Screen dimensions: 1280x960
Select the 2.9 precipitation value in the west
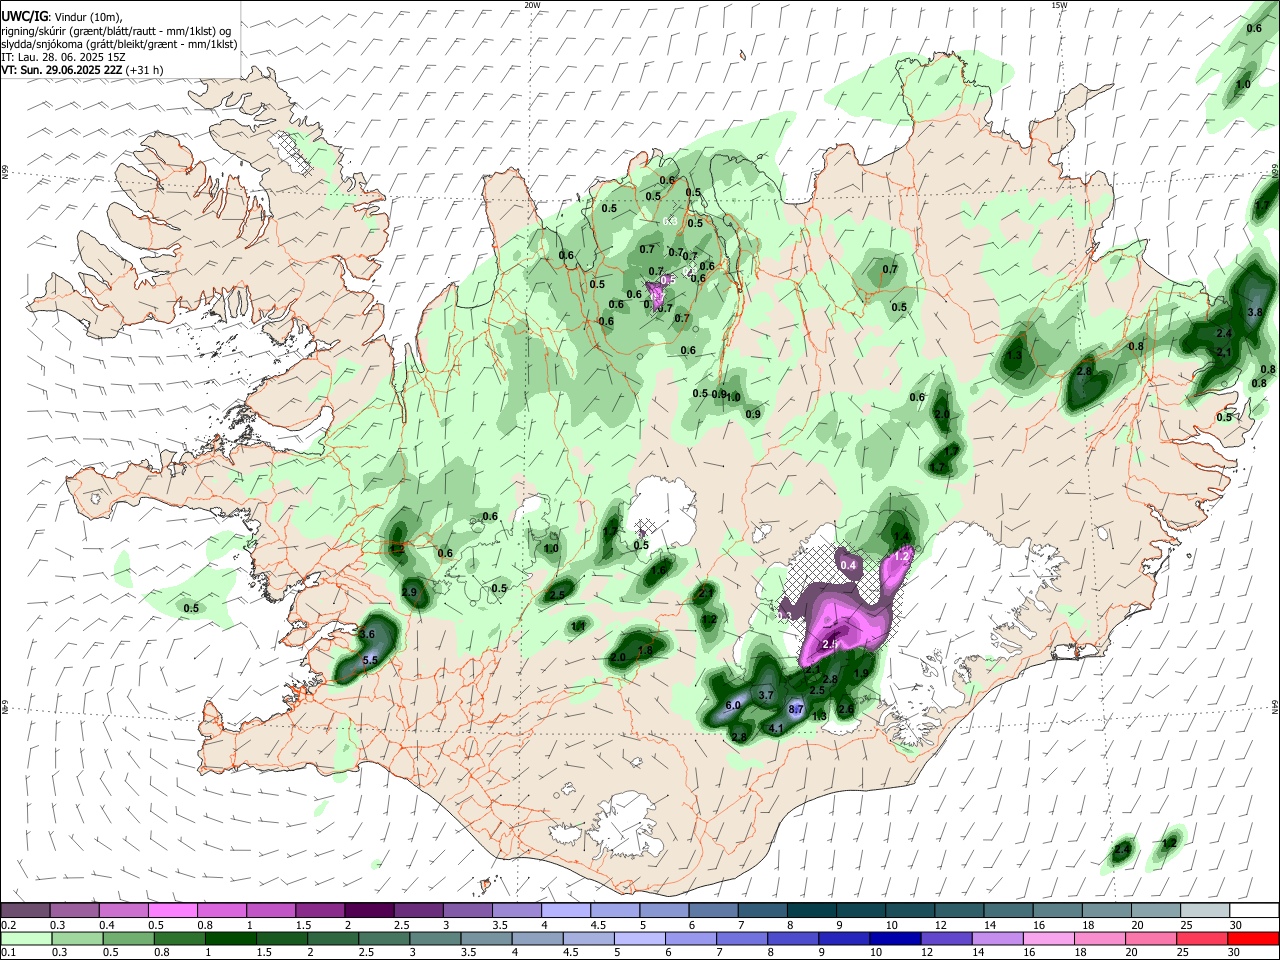coord(409,592)
